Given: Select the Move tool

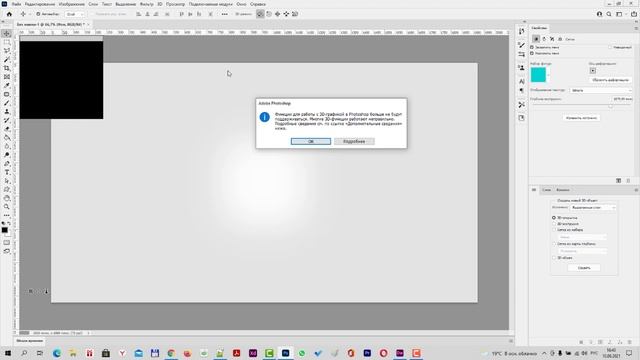Looking at the screenshot, I should [7, 33].
